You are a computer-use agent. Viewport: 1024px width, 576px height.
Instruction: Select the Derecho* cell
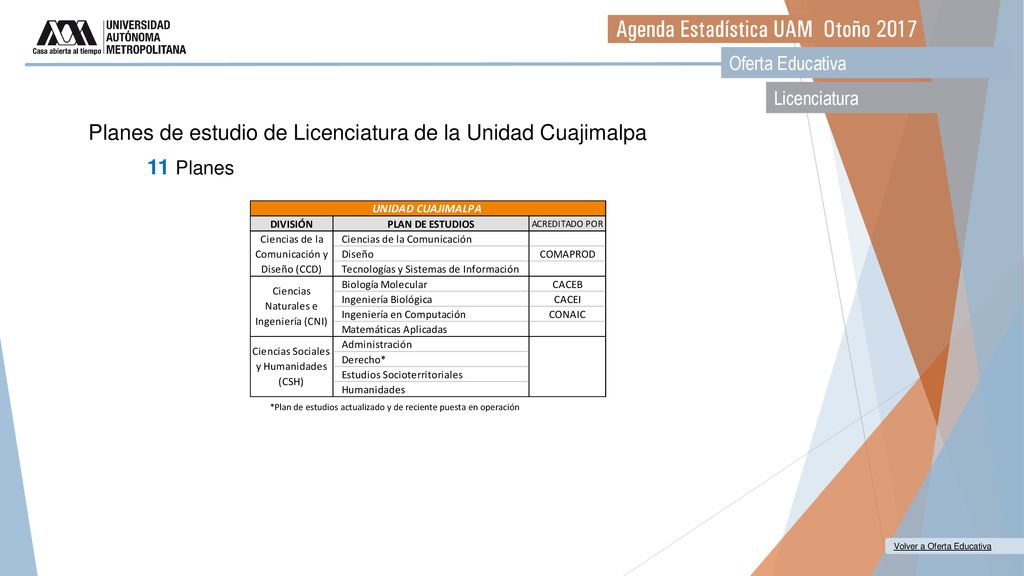tap(430, 359)
